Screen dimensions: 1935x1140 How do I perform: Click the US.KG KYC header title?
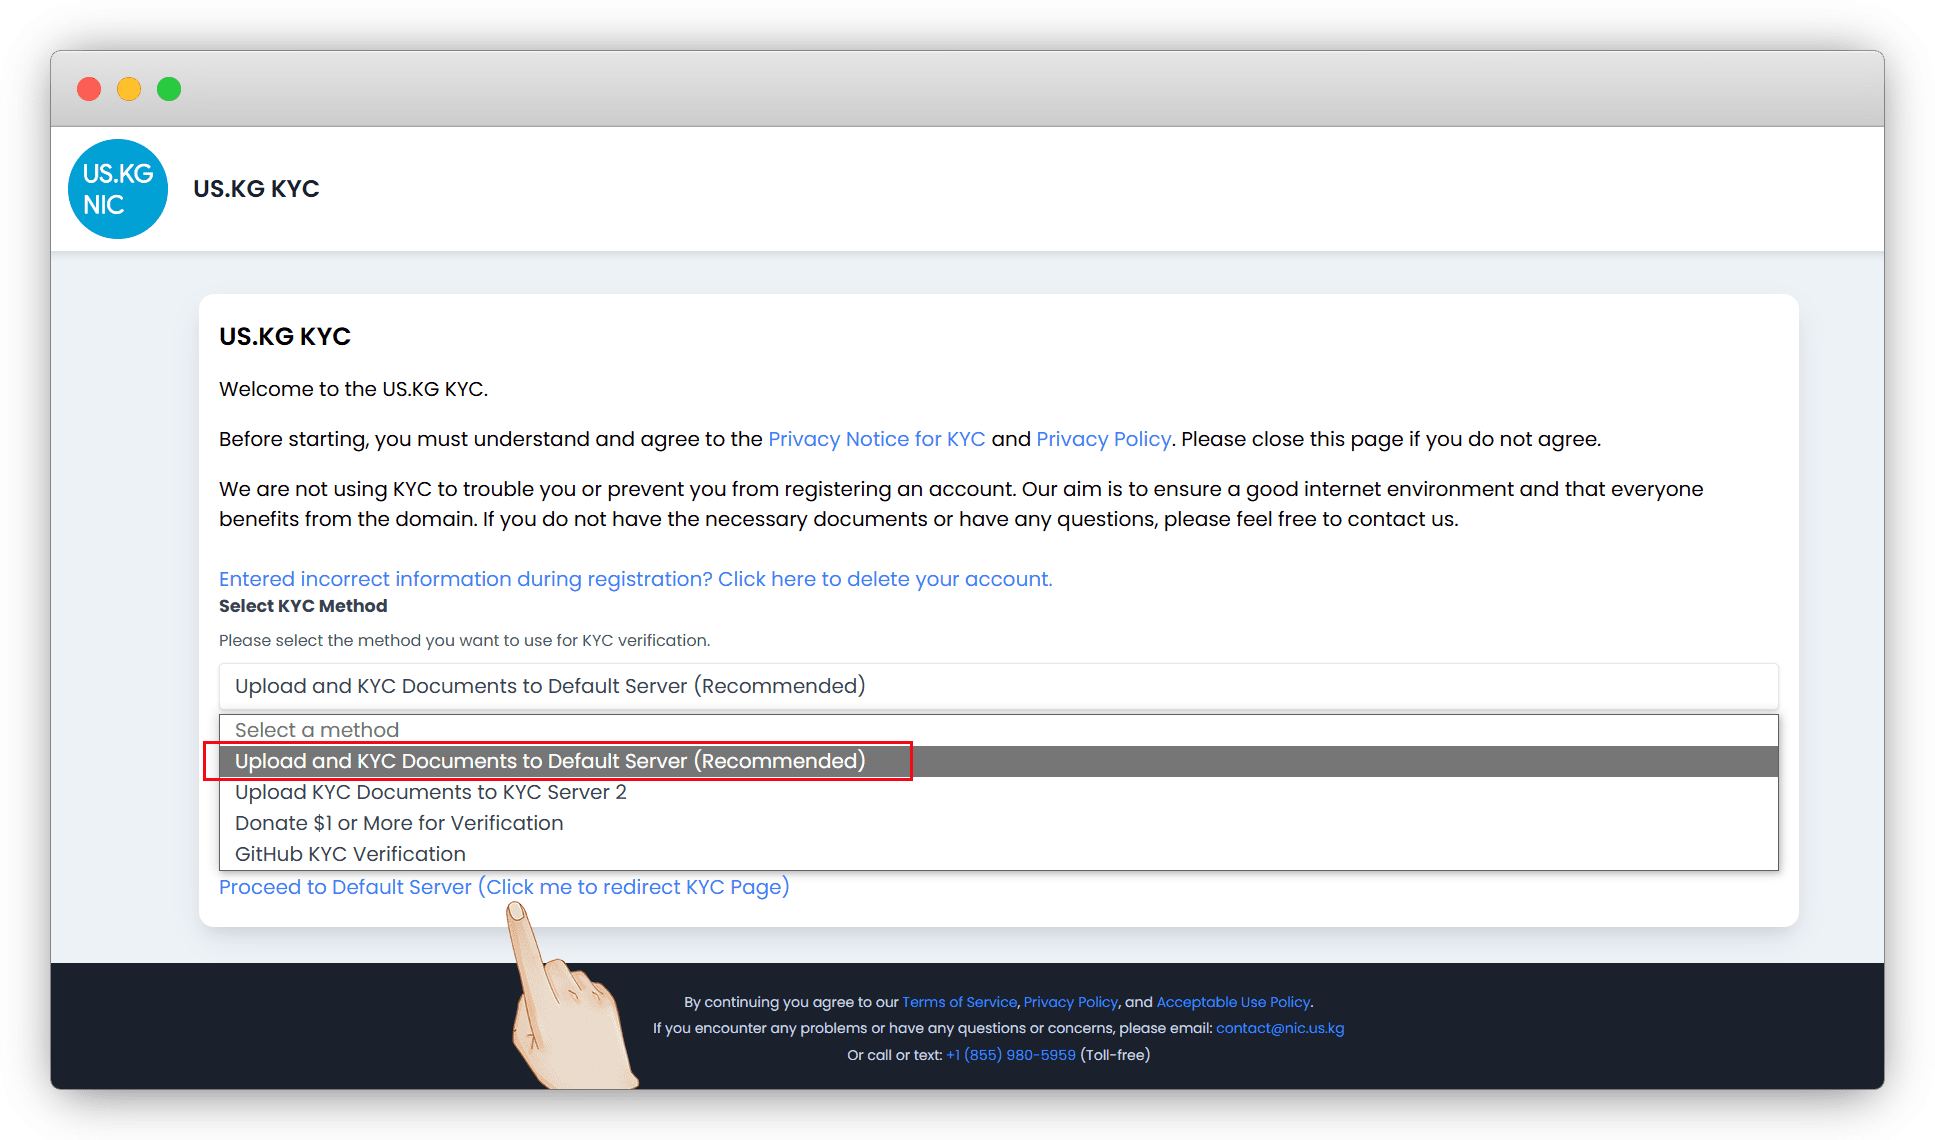[256, 189]
